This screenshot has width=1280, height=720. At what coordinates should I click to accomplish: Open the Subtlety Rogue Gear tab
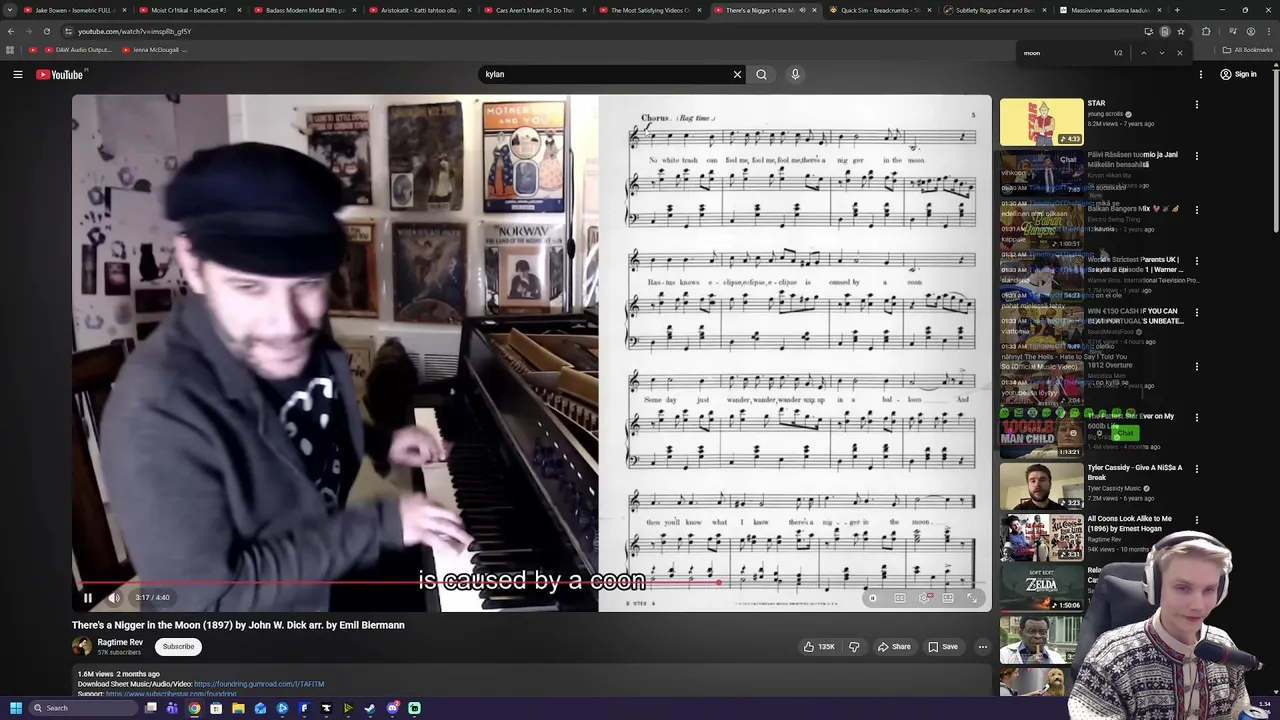(995, 10)
